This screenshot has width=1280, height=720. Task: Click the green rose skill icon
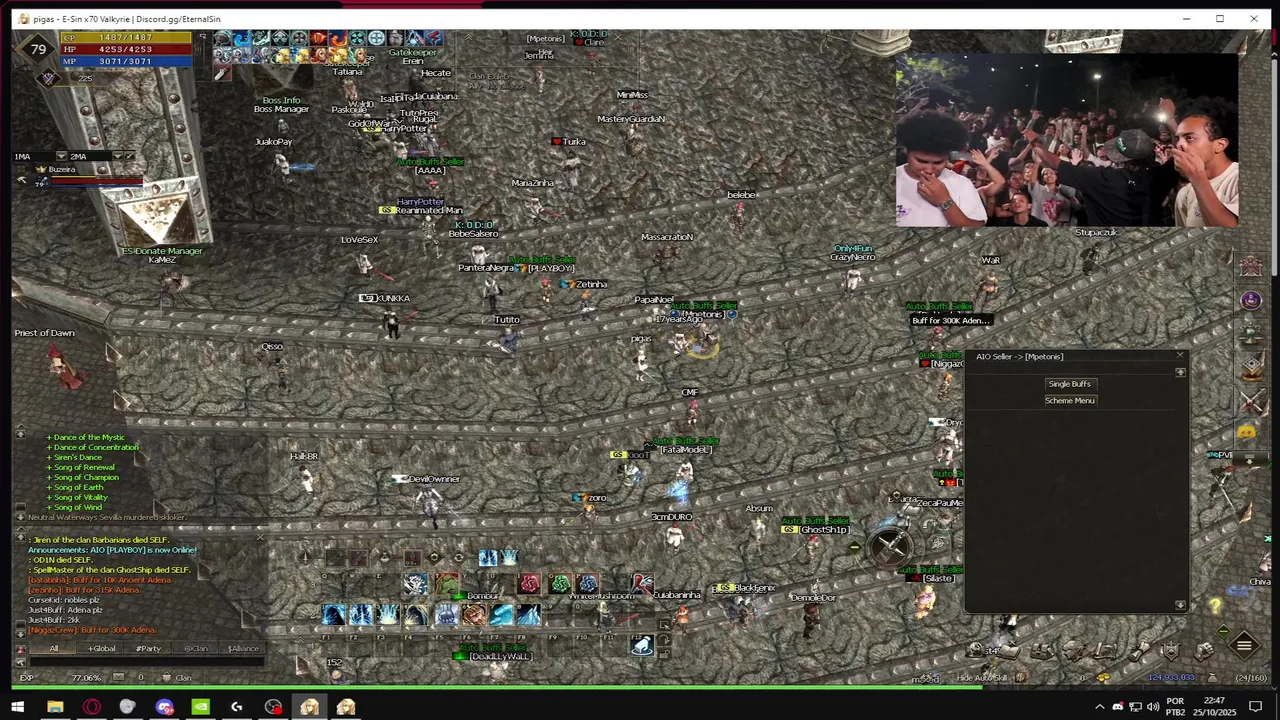pos(560,583)
